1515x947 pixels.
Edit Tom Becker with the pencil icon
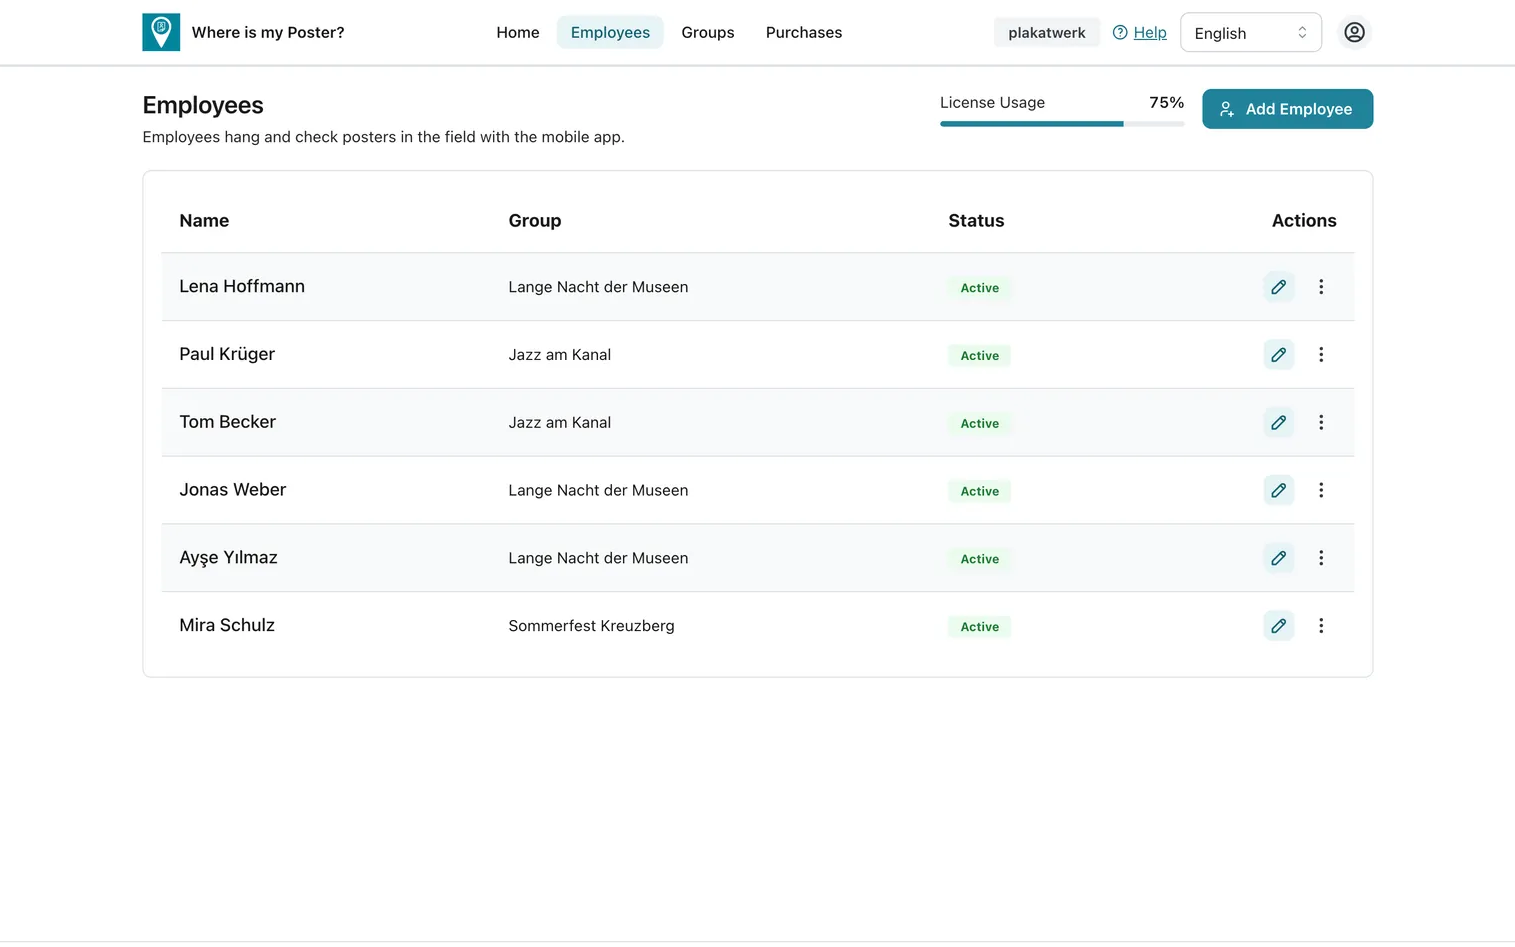point(1278,423)
